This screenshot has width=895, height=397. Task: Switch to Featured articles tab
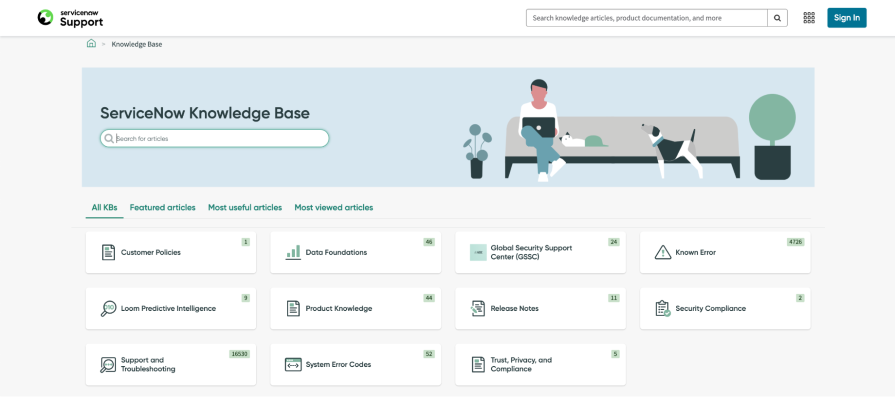coord(163,208)
